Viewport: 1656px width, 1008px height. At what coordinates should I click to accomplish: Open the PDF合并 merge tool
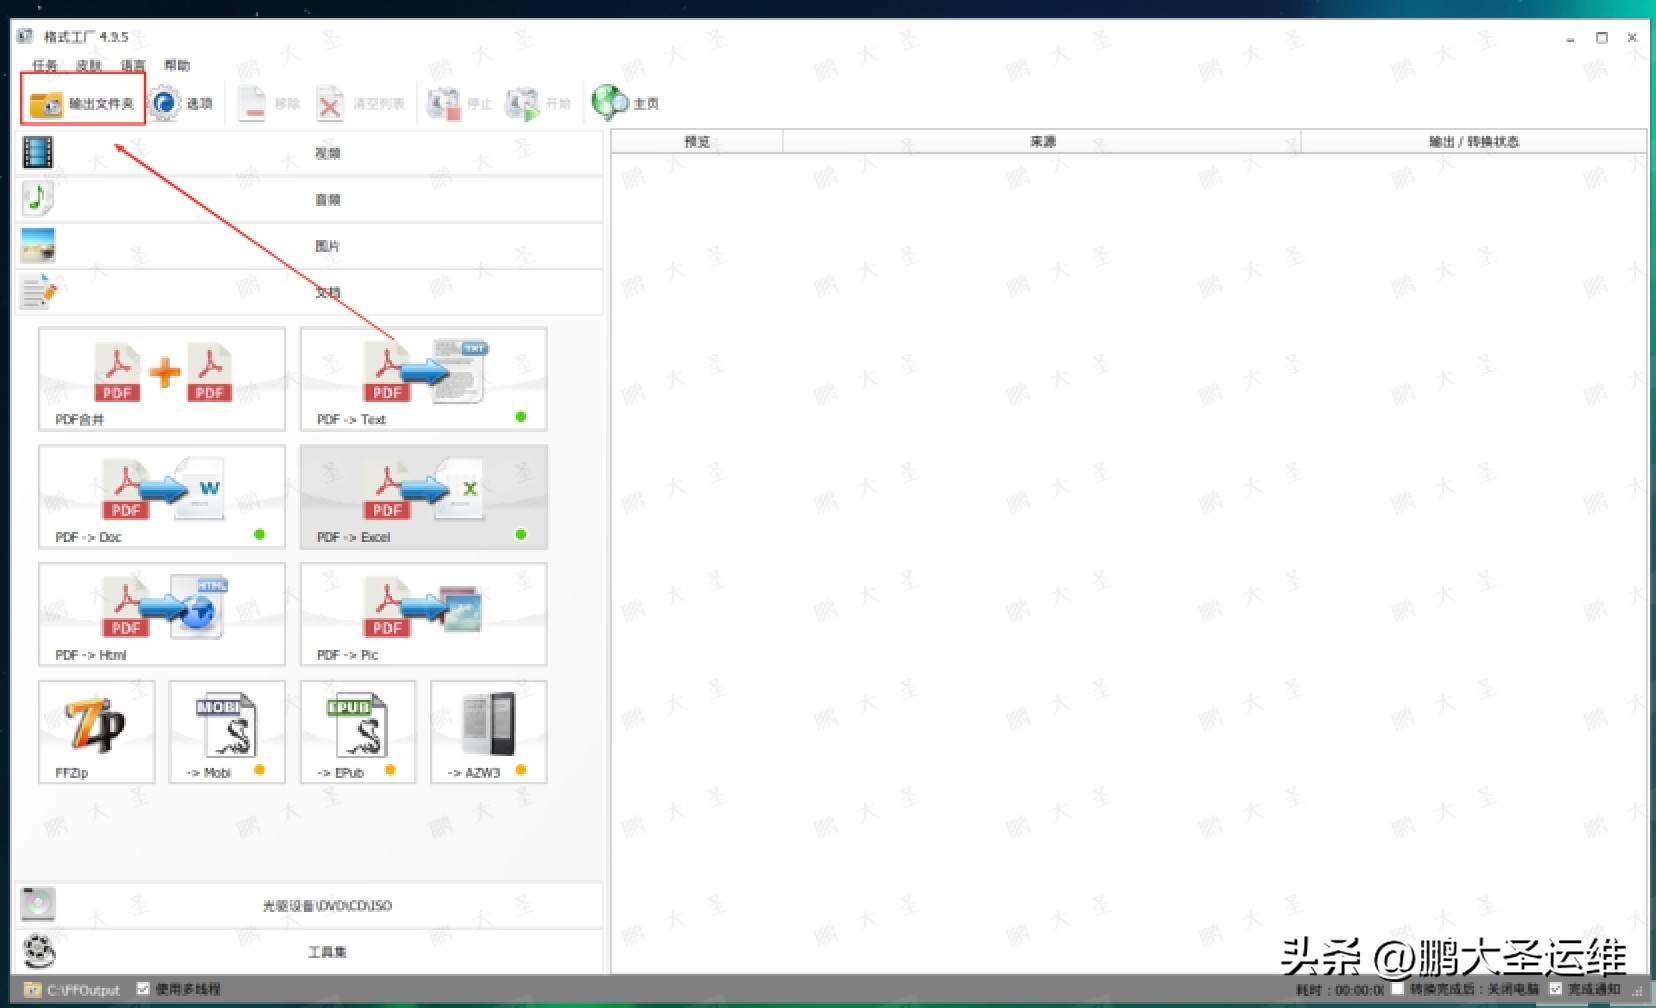[162, 379]
